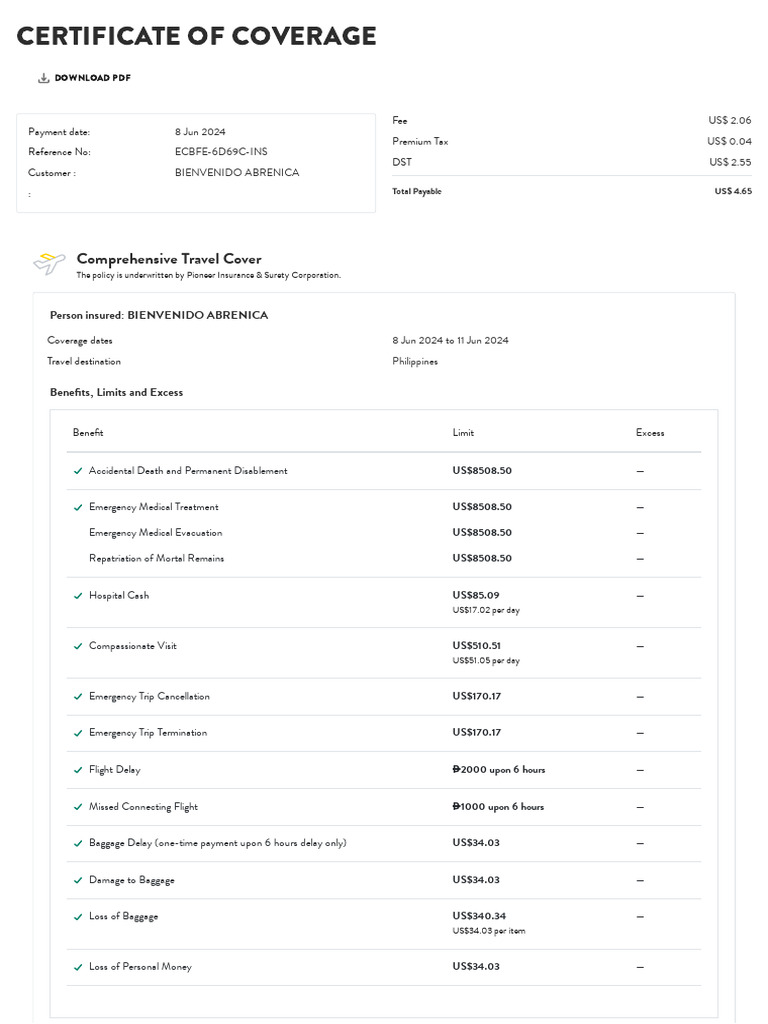Click the airplane travel cover icon
This screenshot has height=1024, width=768.
(x=49, y=263)
